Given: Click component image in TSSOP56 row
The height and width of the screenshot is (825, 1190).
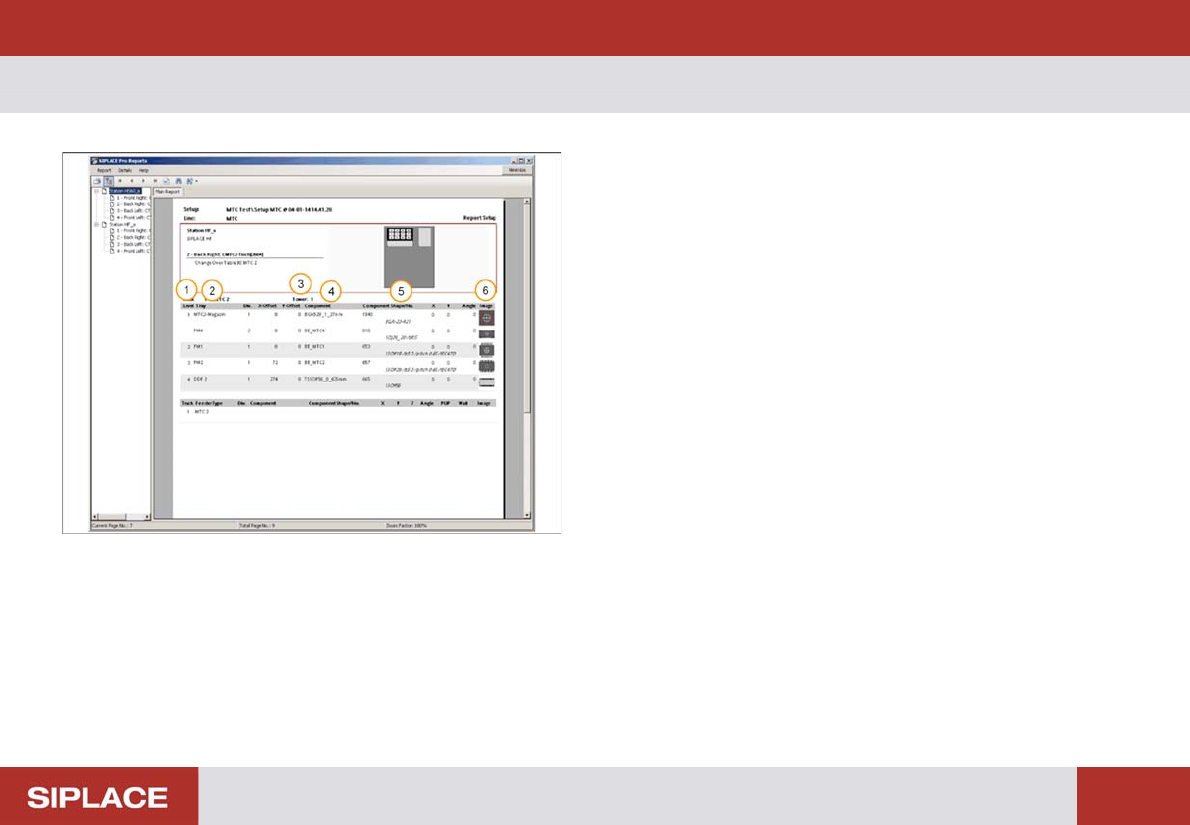Looking at the screenshot, I should point(487,382).
